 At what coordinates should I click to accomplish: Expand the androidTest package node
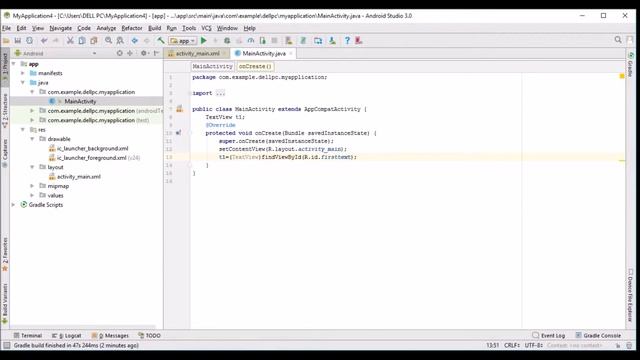(x=32, y=111)
